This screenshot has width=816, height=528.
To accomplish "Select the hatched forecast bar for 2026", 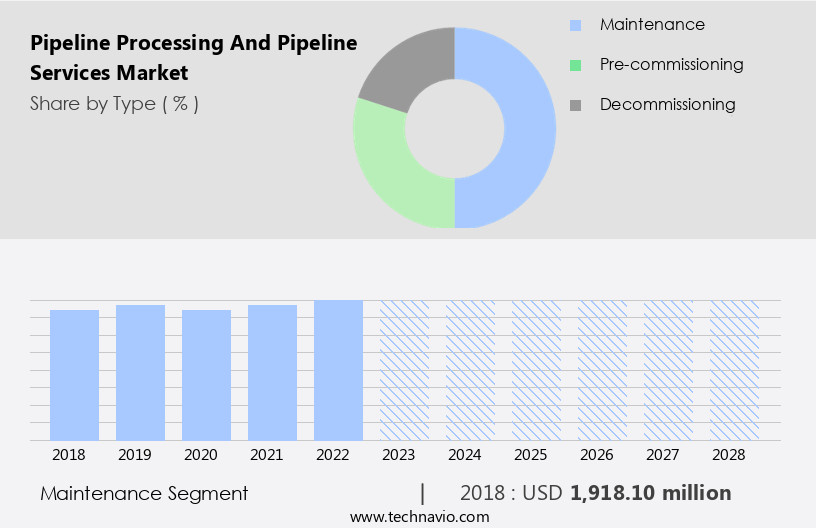I will coord(602,370).
